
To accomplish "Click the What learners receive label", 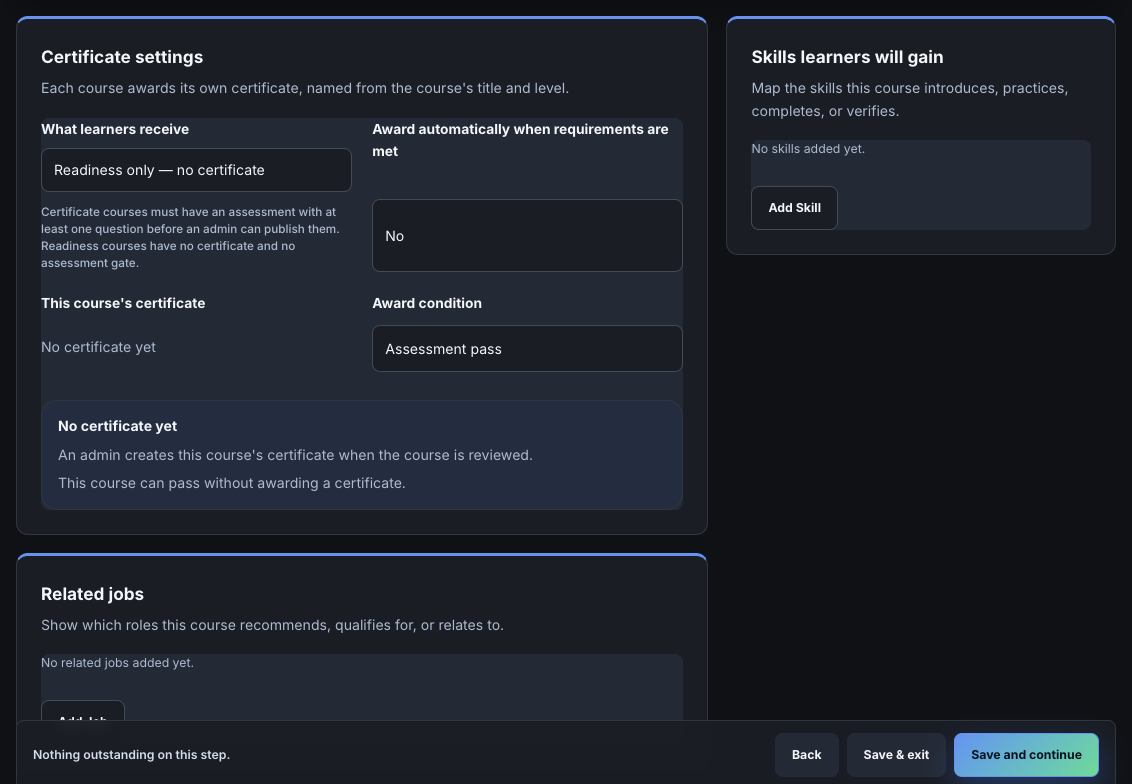I will tap(116, 129).
